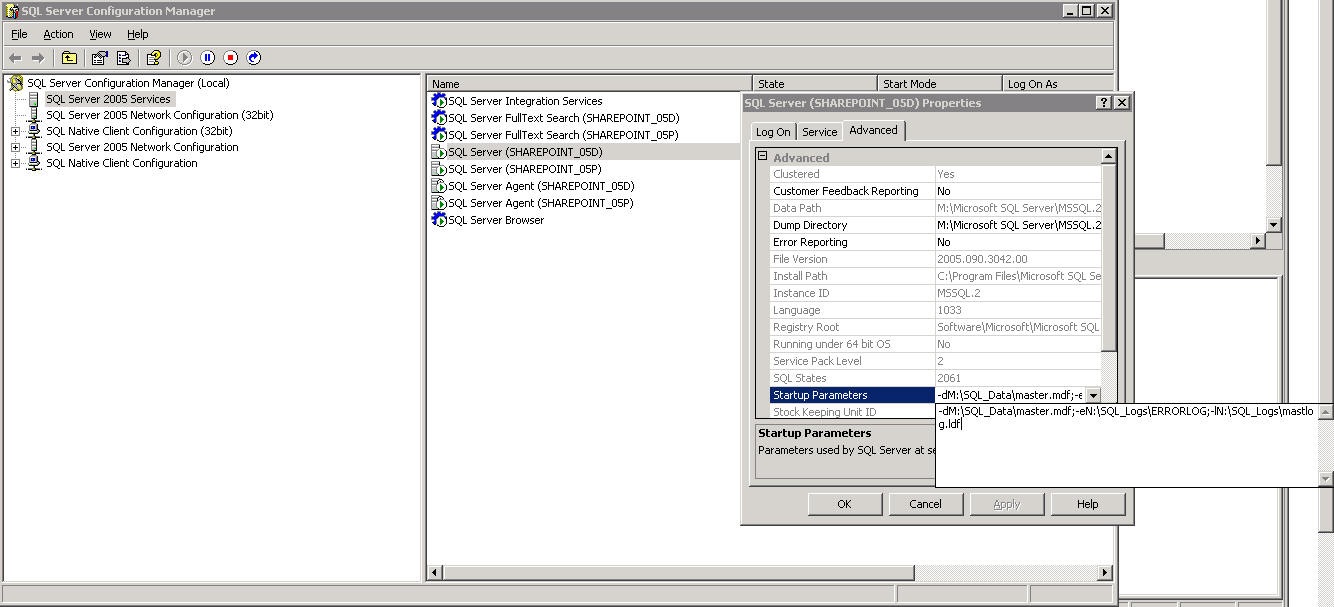The height and width of the screenshot is (607, 1334).
Task: Sort services by Name column header
Action: pos(589,84)
